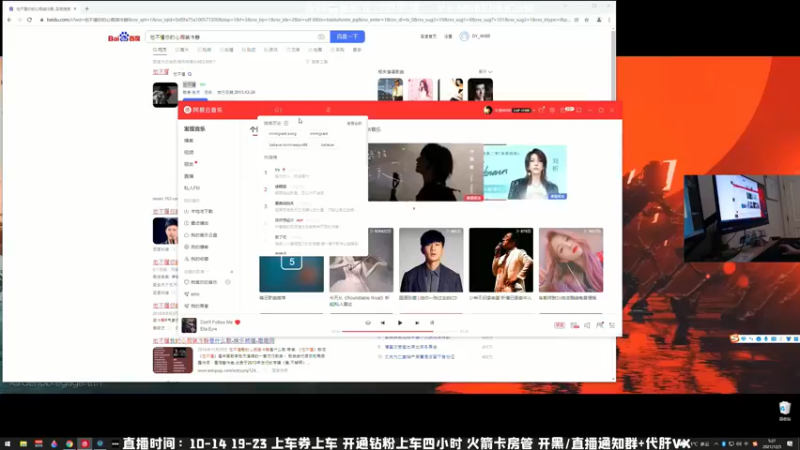Open 私人FM in NetEase sidebar
Screen dimensions: 800x450
192,188
